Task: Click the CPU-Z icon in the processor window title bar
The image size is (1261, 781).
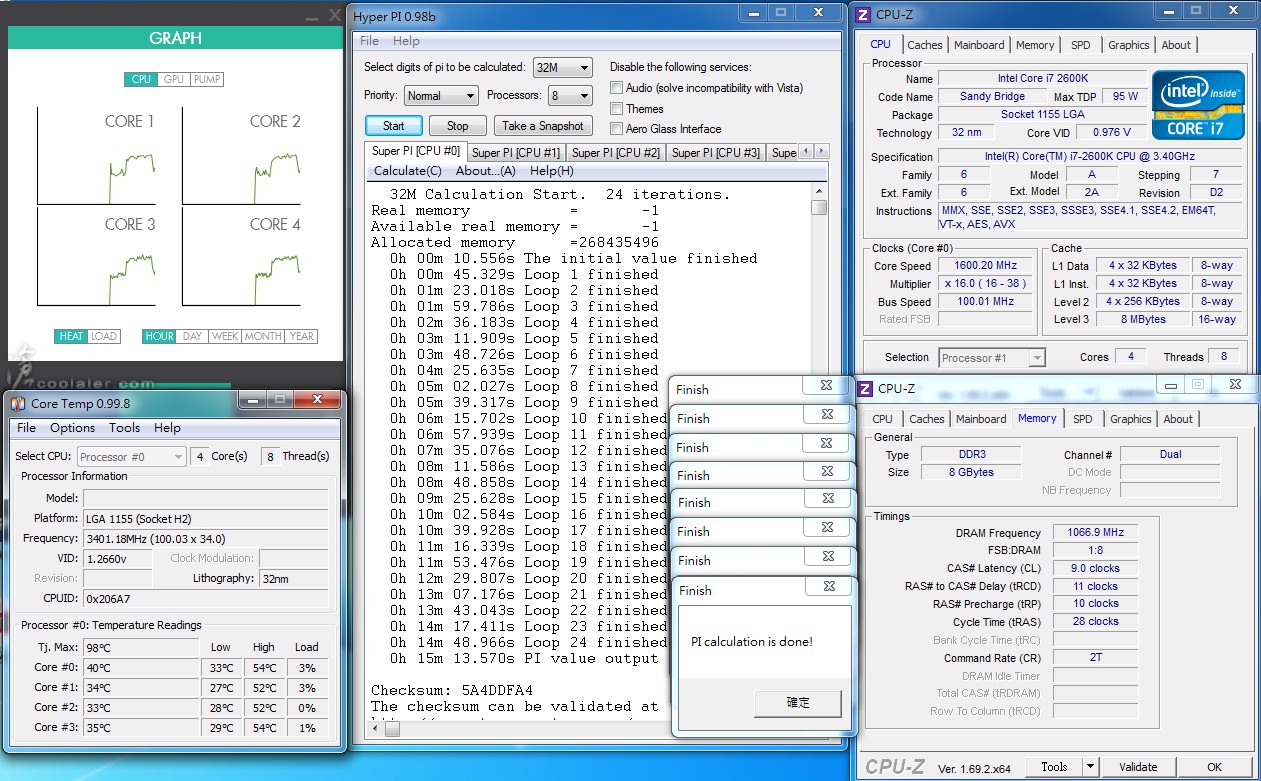Action: [x=864, y=15]
